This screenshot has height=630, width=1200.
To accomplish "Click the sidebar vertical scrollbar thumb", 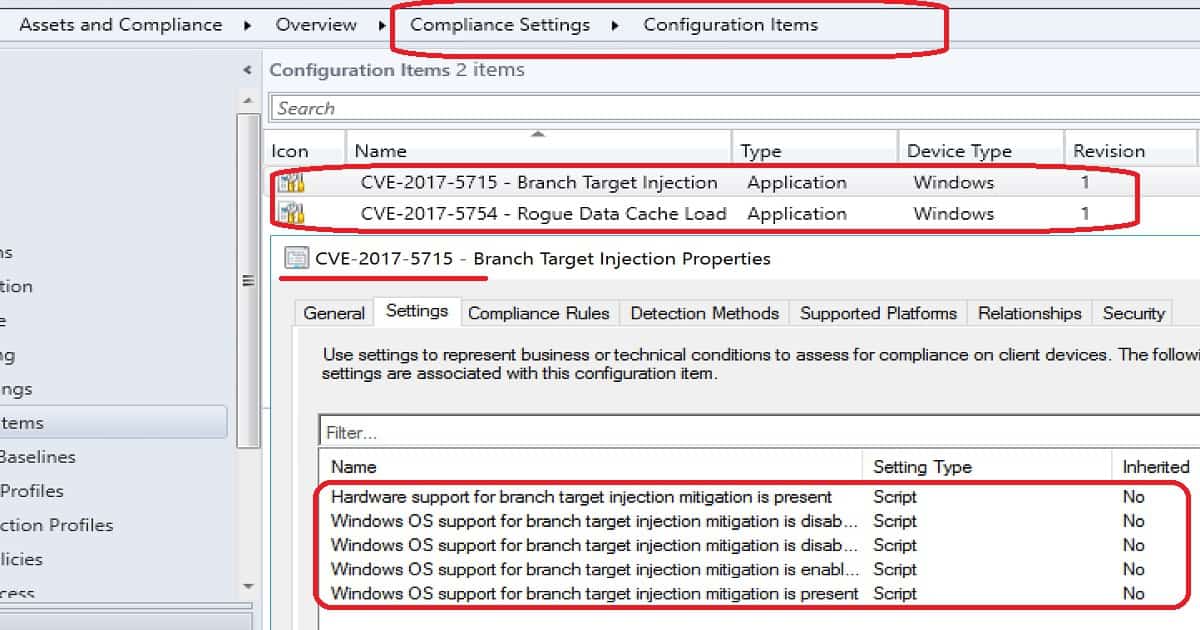I will tap(249, 280).
